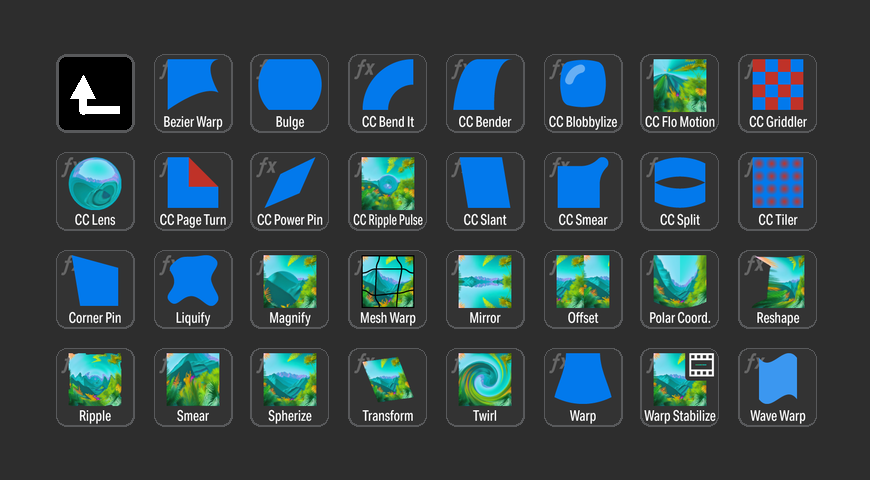Select the Twirl effect
Viewport: 870px width, 480px height.
pos(485,387)
